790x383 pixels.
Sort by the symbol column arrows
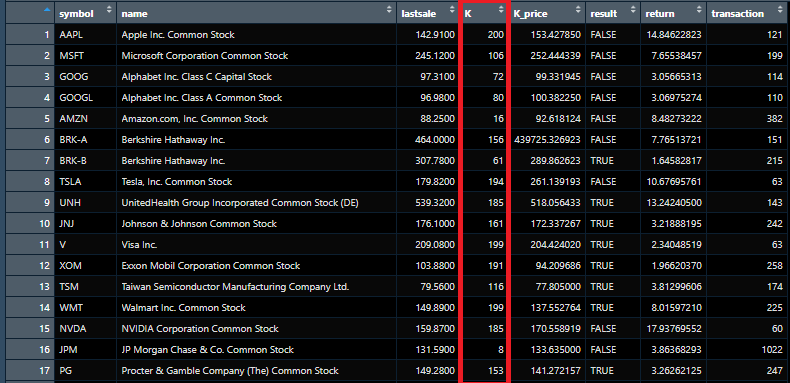109,9
